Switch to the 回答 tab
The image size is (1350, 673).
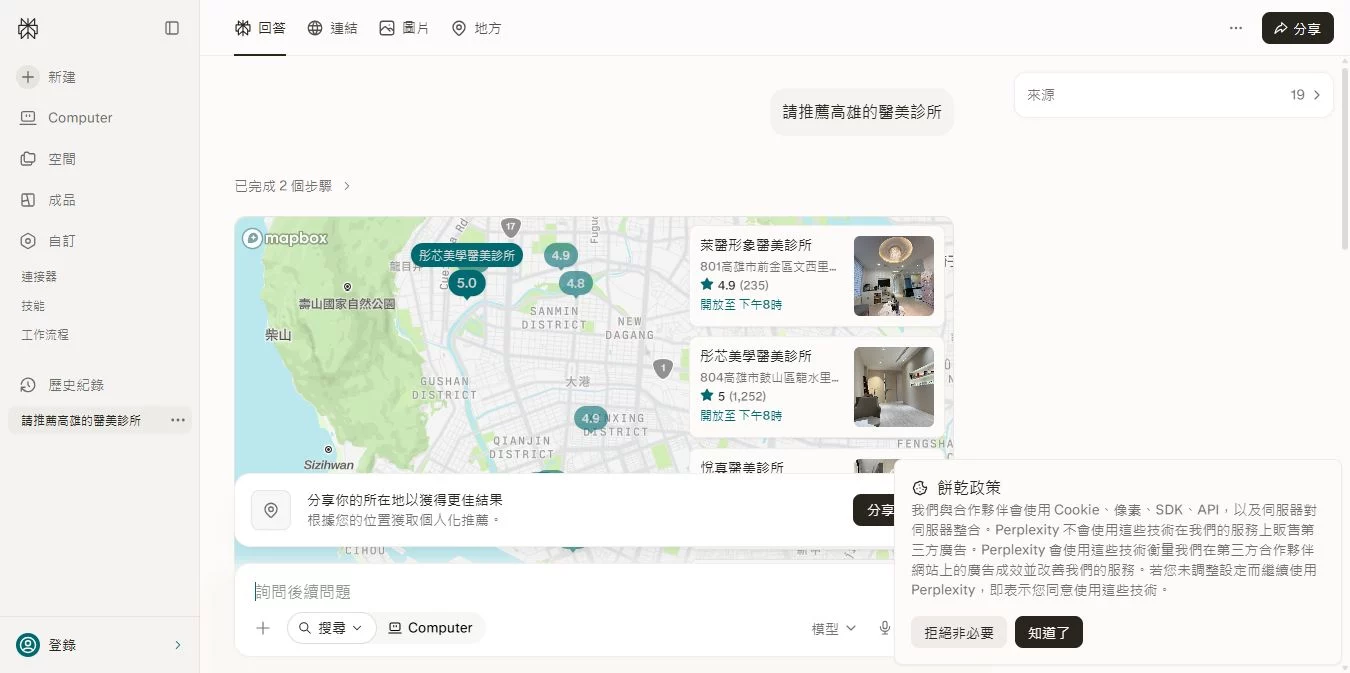260,28
